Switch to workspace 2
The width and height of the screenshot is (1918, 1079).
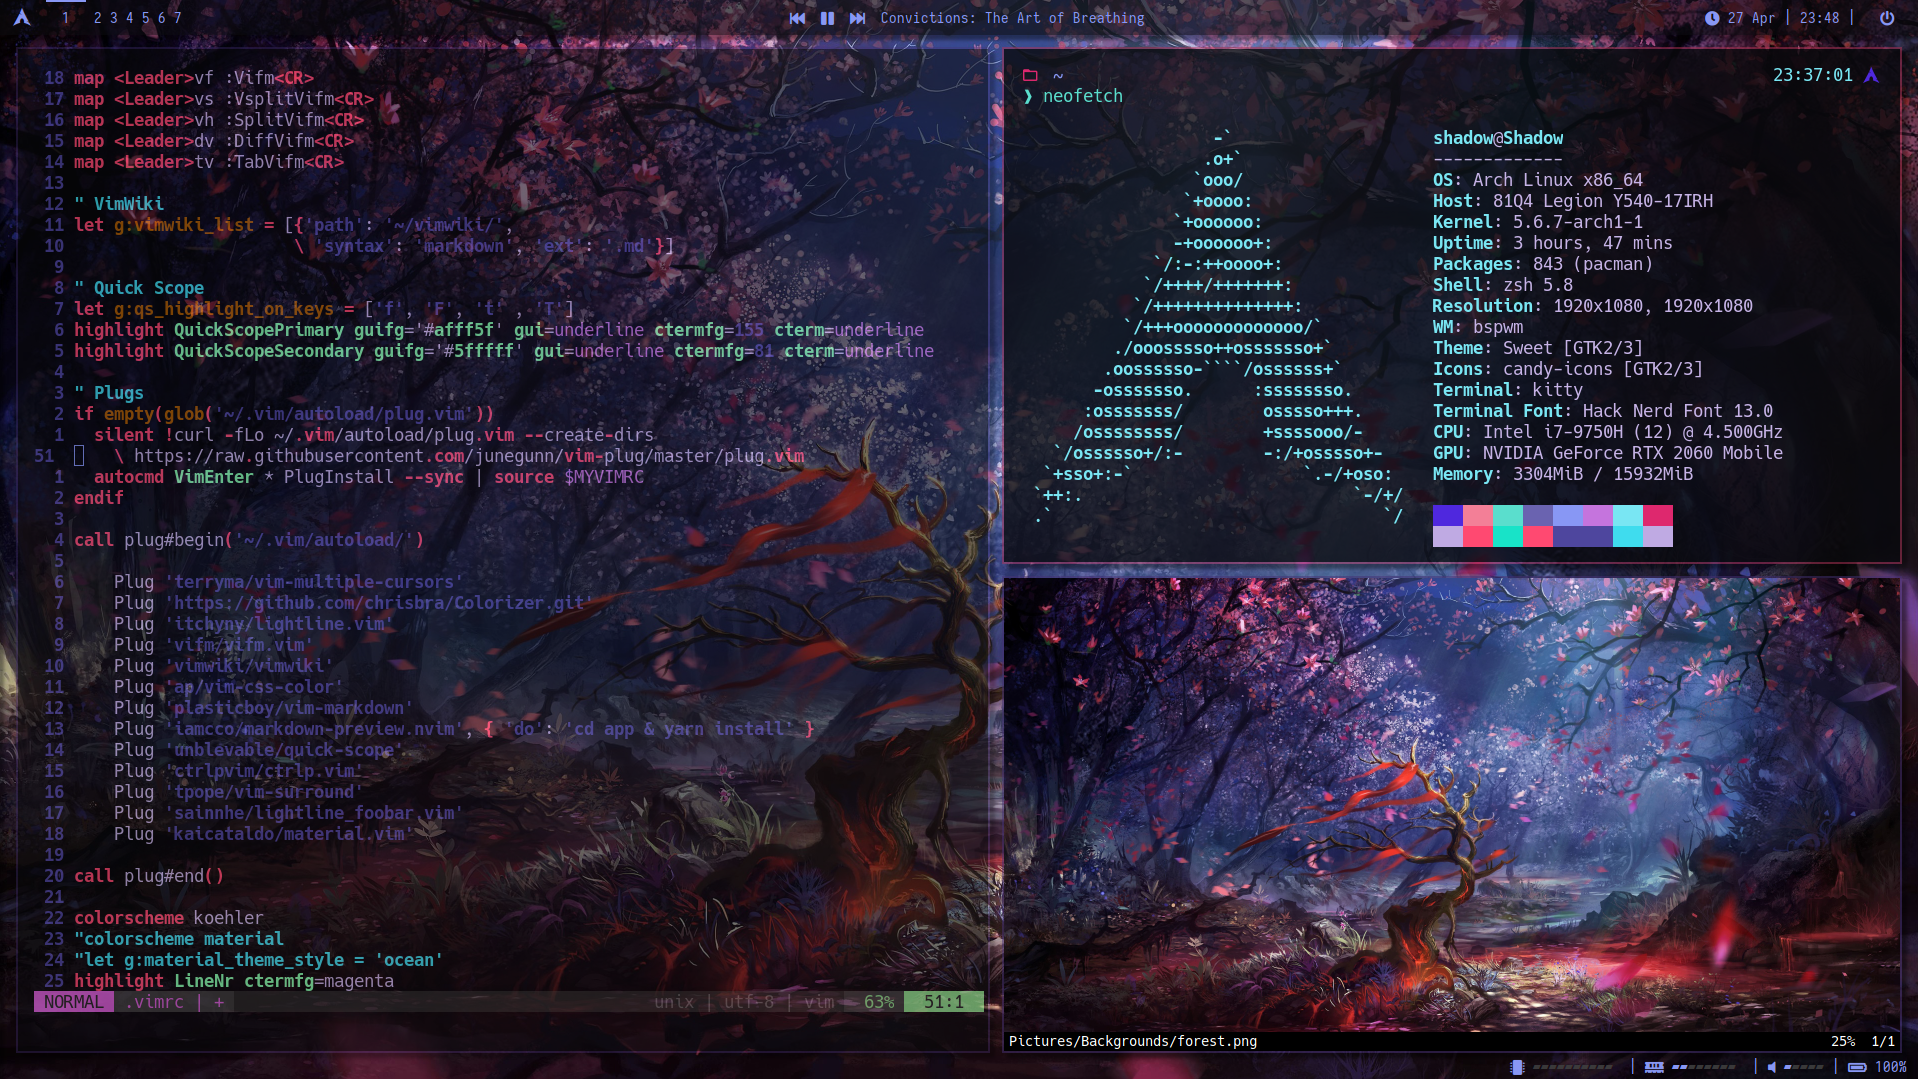click(97, 18)
